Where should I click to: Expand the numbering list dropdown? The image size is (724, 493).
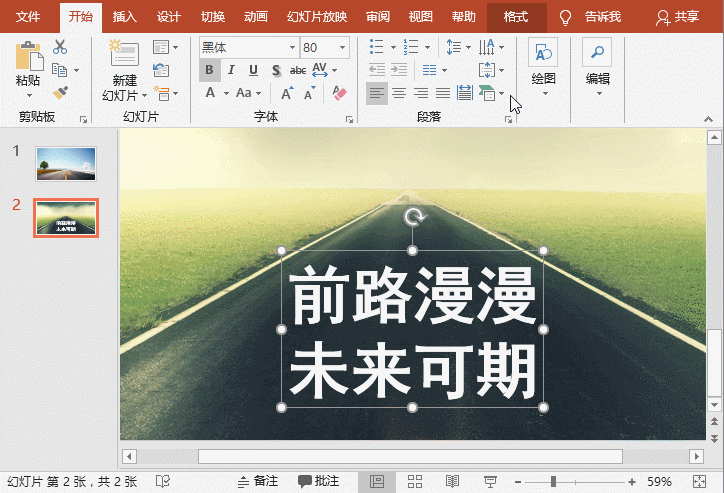(x=427, y=47)
